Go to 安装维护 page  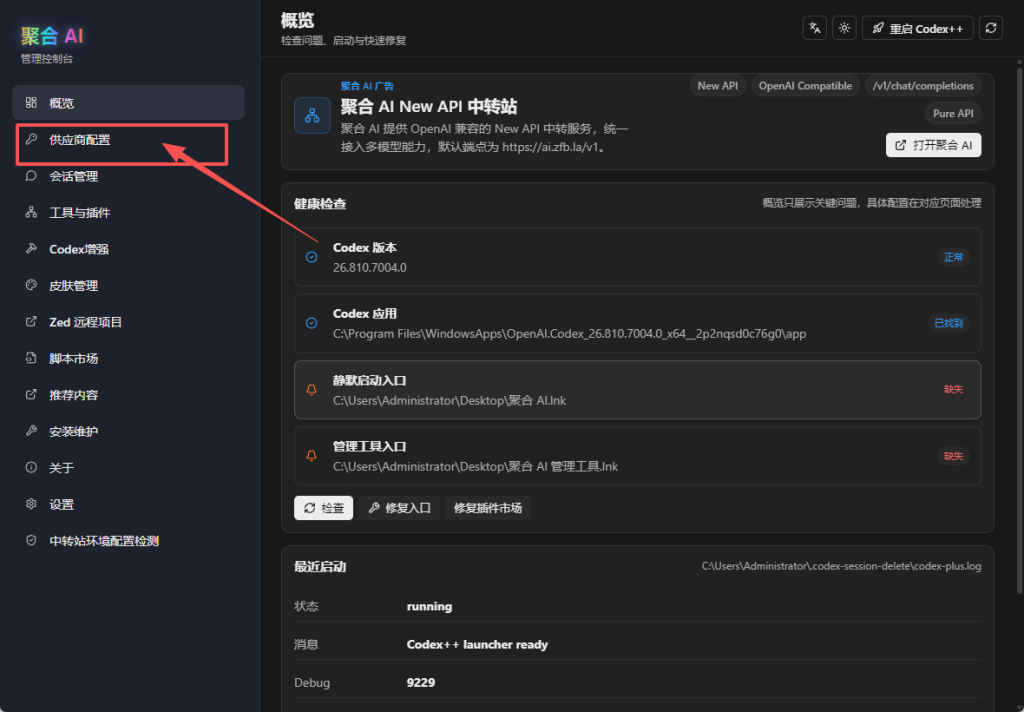pos(128,431)
